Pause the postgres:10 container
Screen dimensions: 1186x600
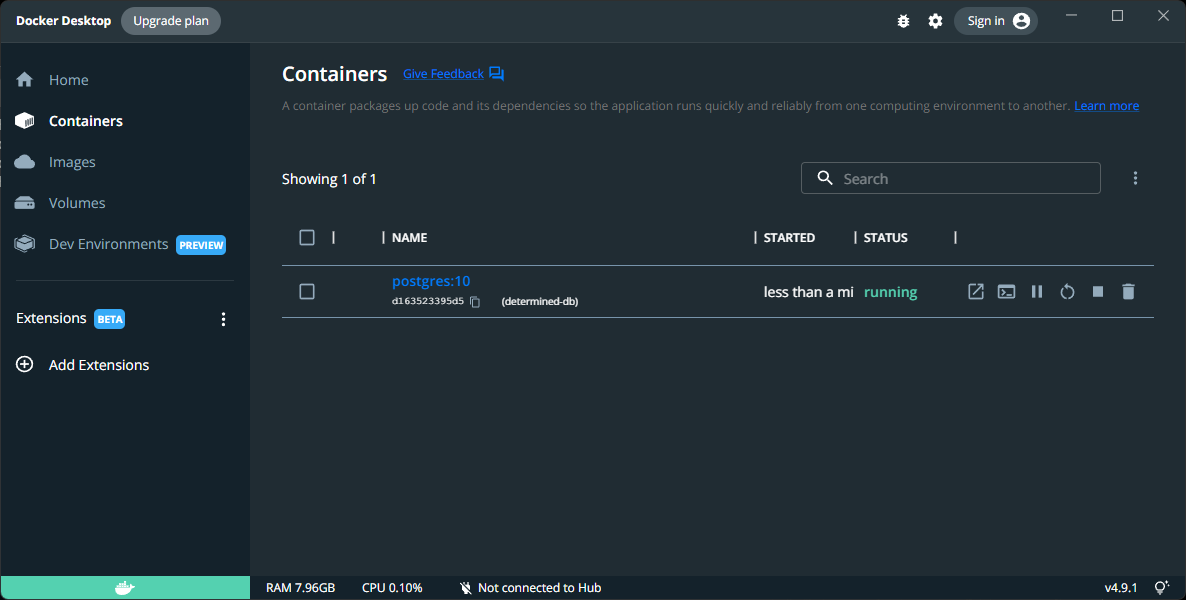pos(1037,291)
